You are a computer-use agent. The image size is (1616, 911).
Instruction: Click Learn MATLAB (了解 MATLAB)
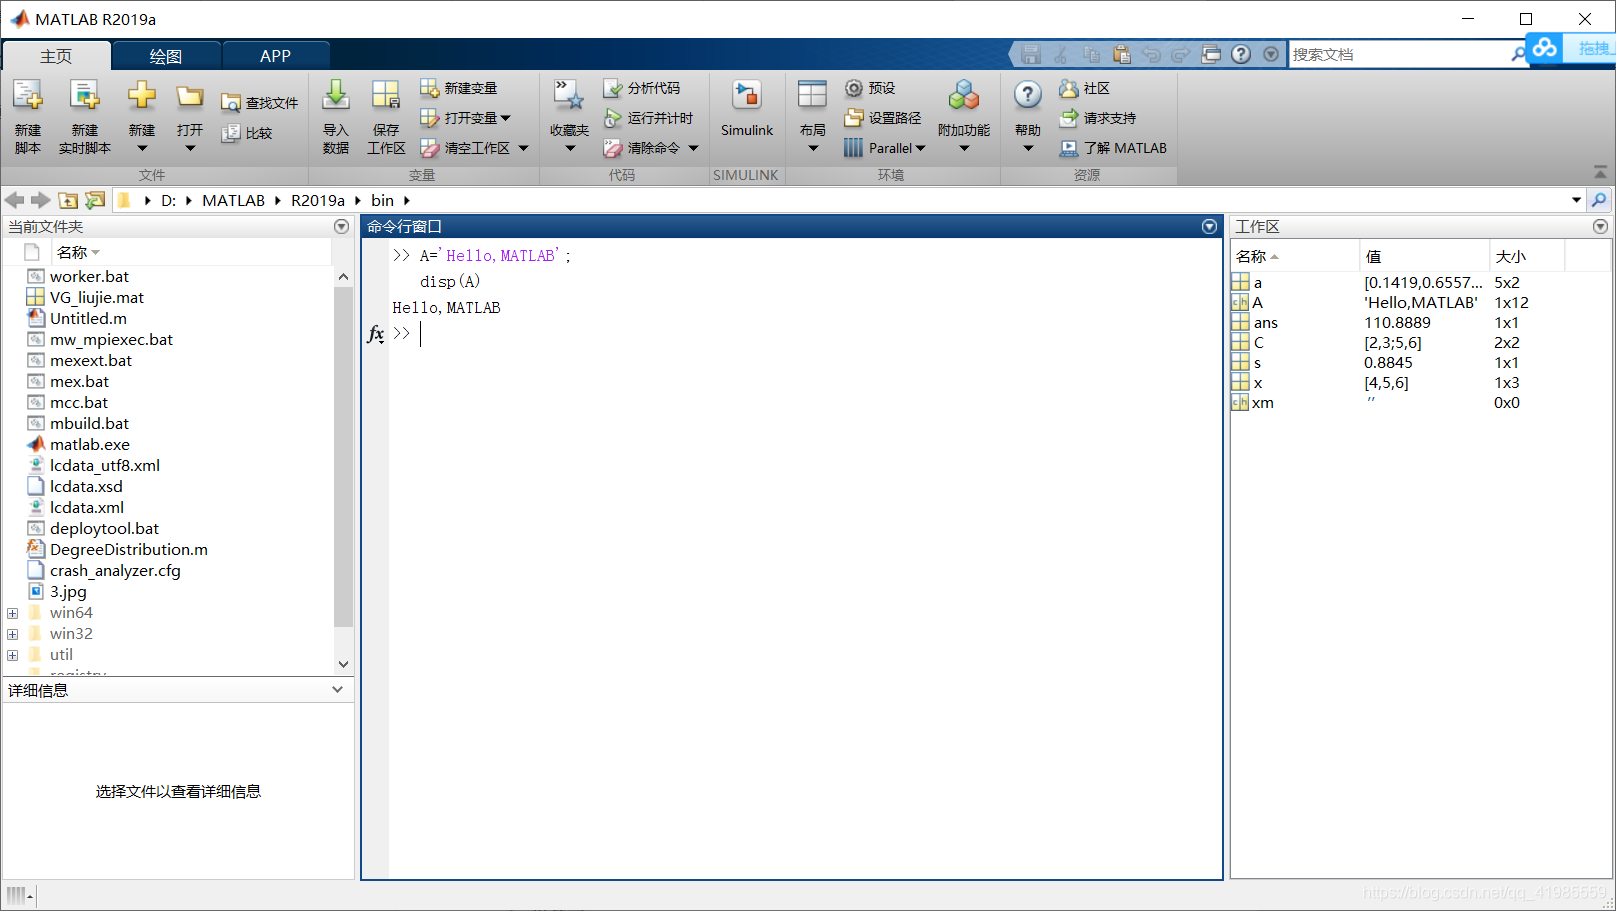coord(1113,148)
